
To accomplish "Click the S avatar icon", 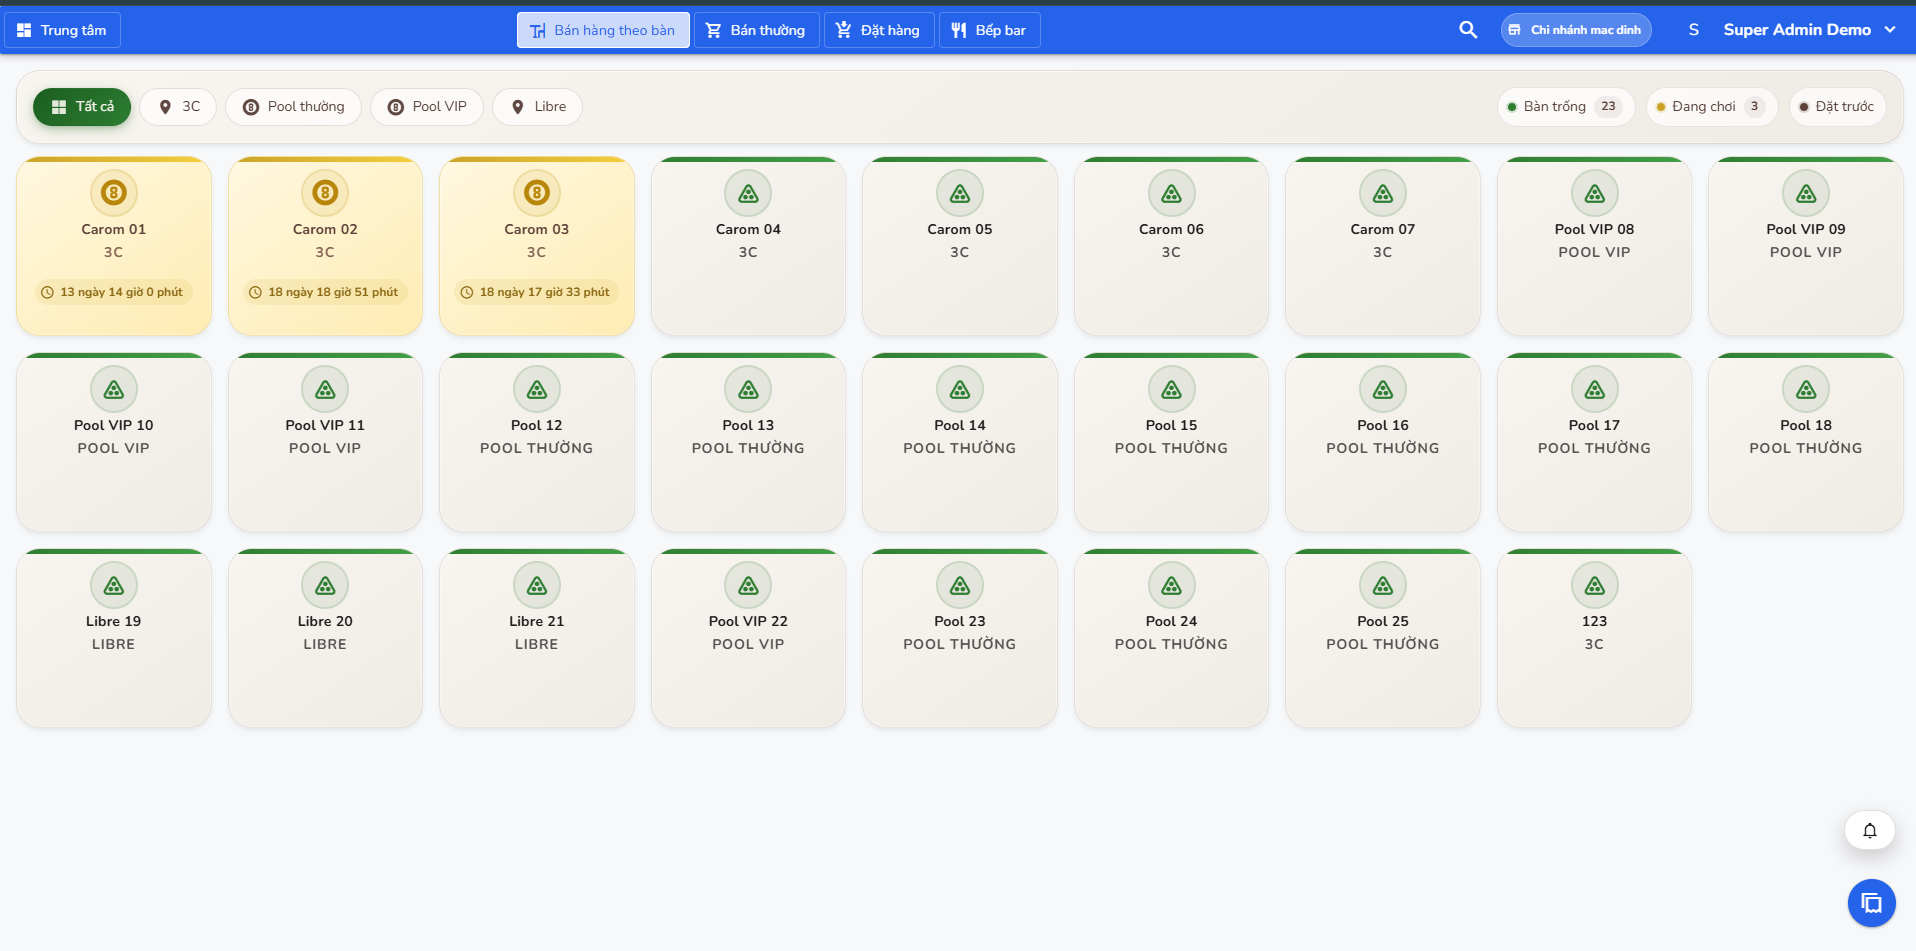I will 1693,30.
